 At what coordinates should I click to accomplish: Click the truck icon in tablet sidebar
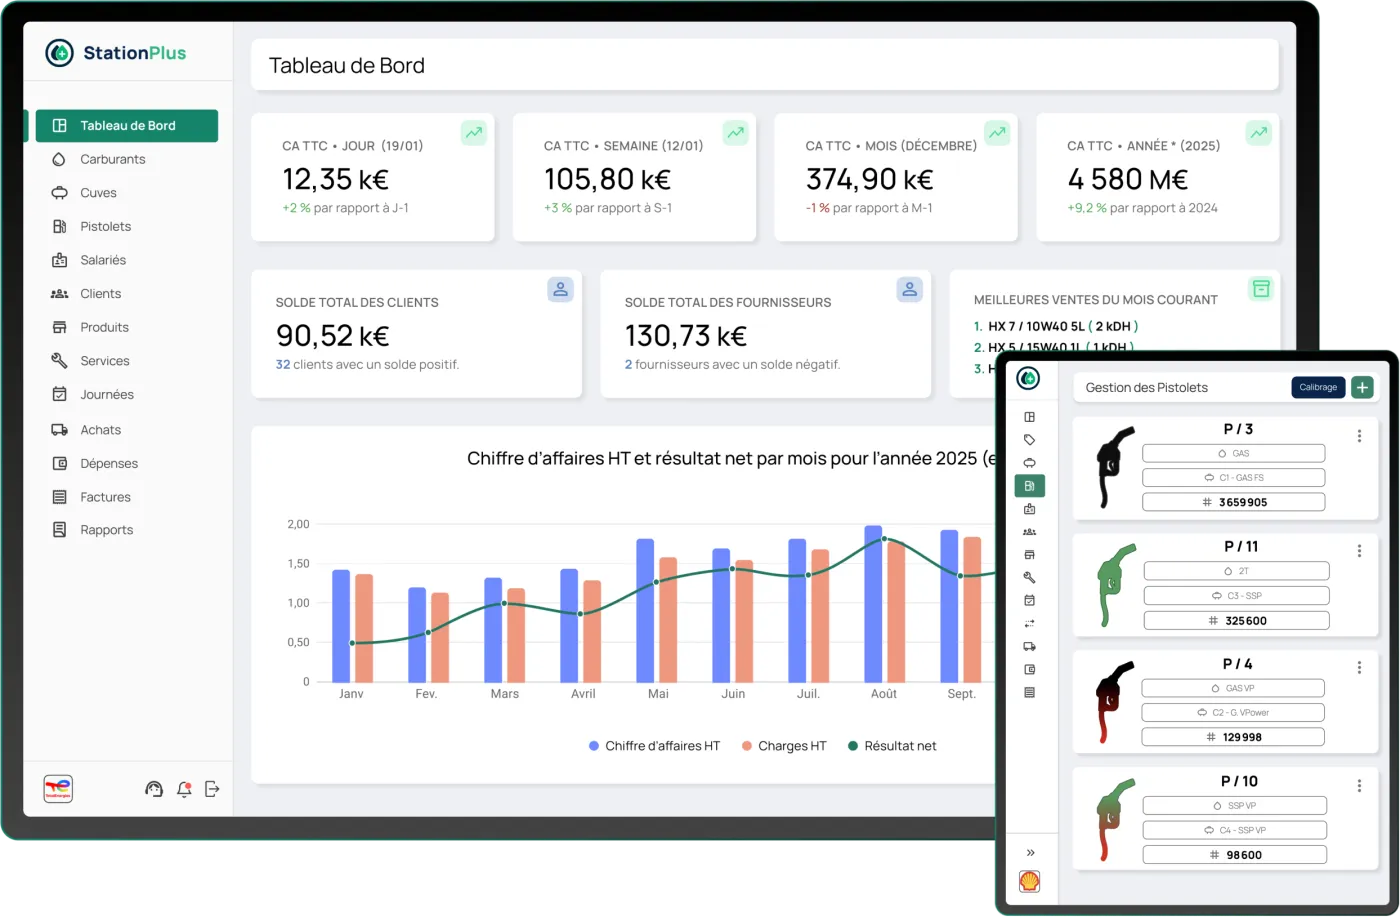click(x=1029, y=646)
